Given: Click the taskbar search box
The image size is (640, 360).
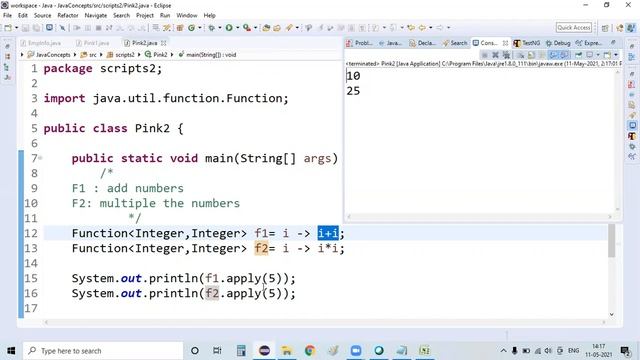Looking at the screenshot, I should point(103,351).
